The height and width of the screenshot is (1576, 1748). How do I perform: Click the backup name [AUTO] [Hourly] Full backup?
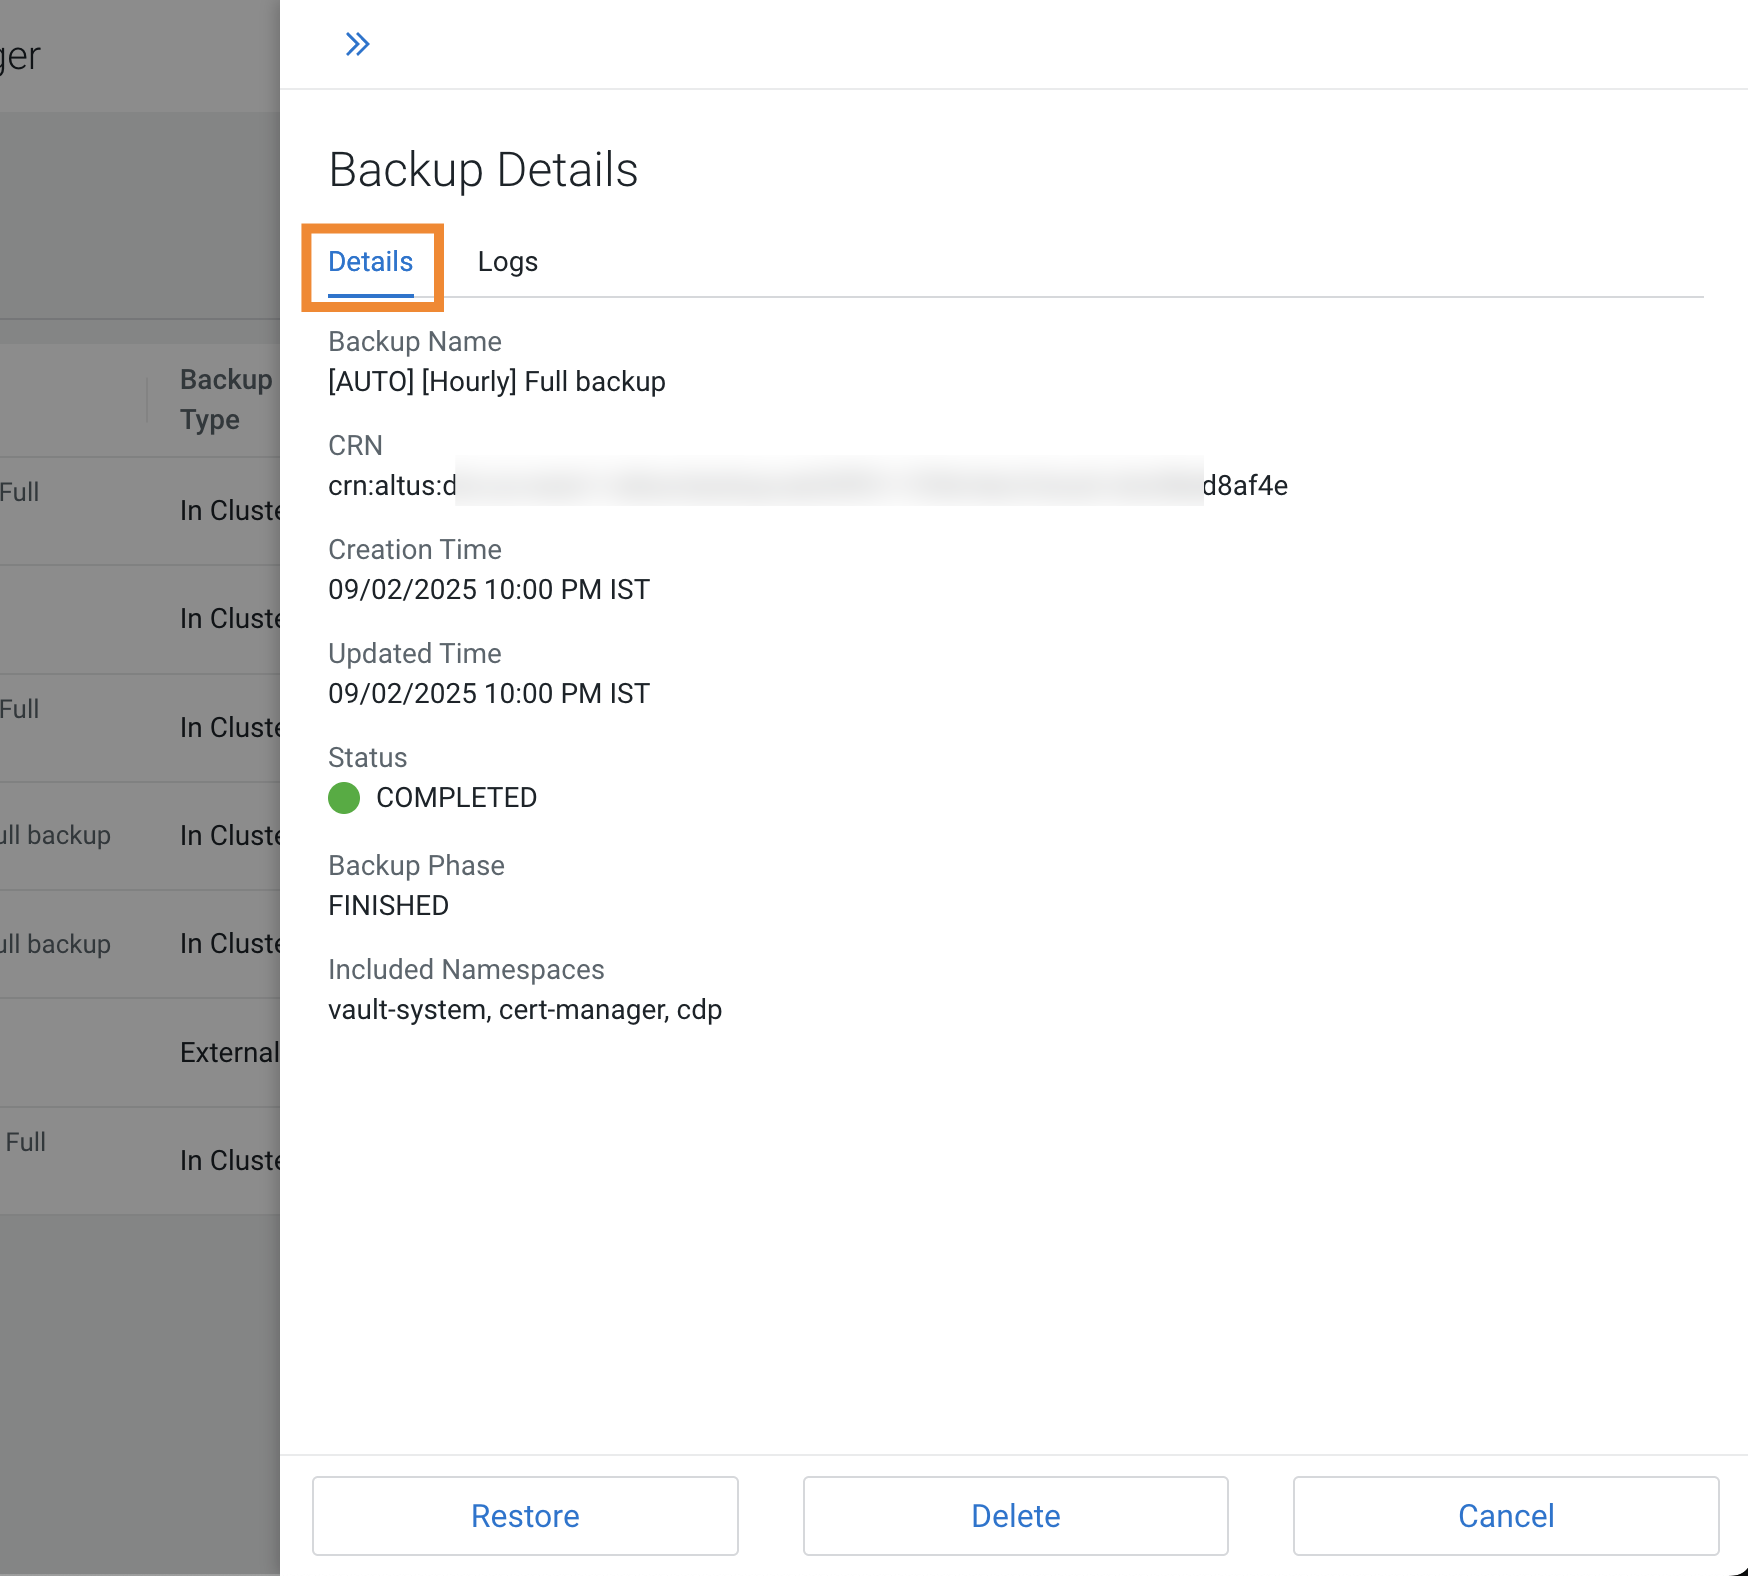[497, 381]
